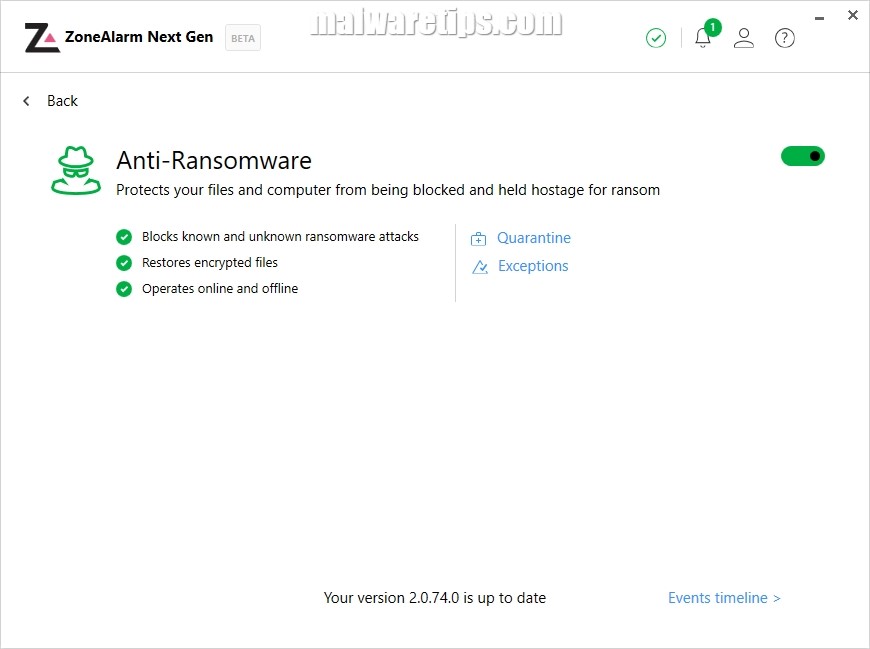This screenshot has width=870, height=649.
Task: Click 'Restores encrypted files' text
Action: (210, 263)
